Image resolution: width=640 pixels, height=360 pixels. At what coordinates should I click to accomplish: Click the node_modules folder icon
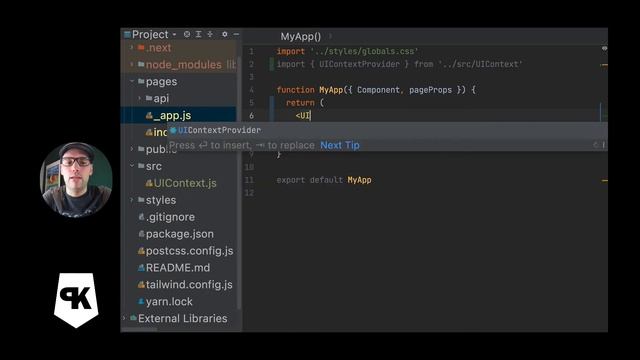[x=141, y=64]
